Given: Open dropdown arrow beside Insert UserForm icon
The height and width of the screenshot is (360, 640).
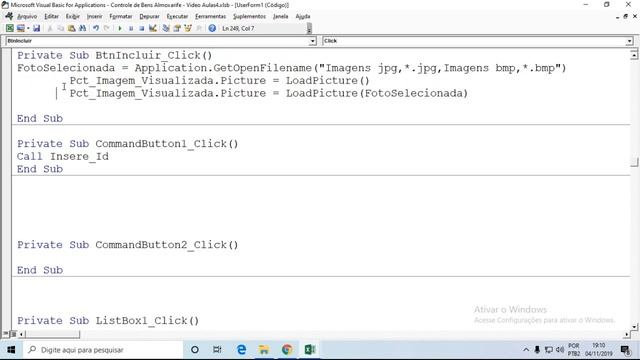Looking at the screenshot, I should pos(28,28).
